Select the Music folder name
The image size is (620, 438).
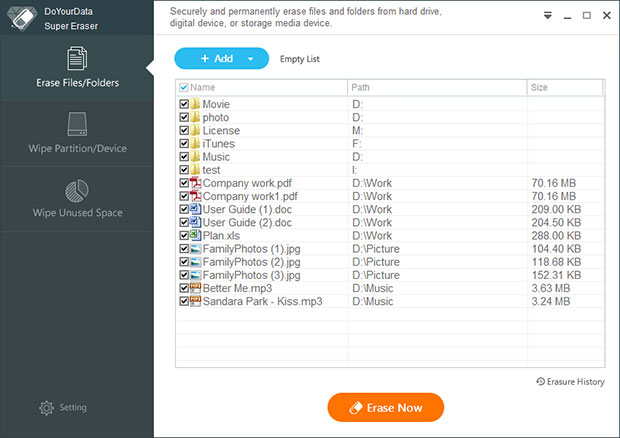pos(216,157)
